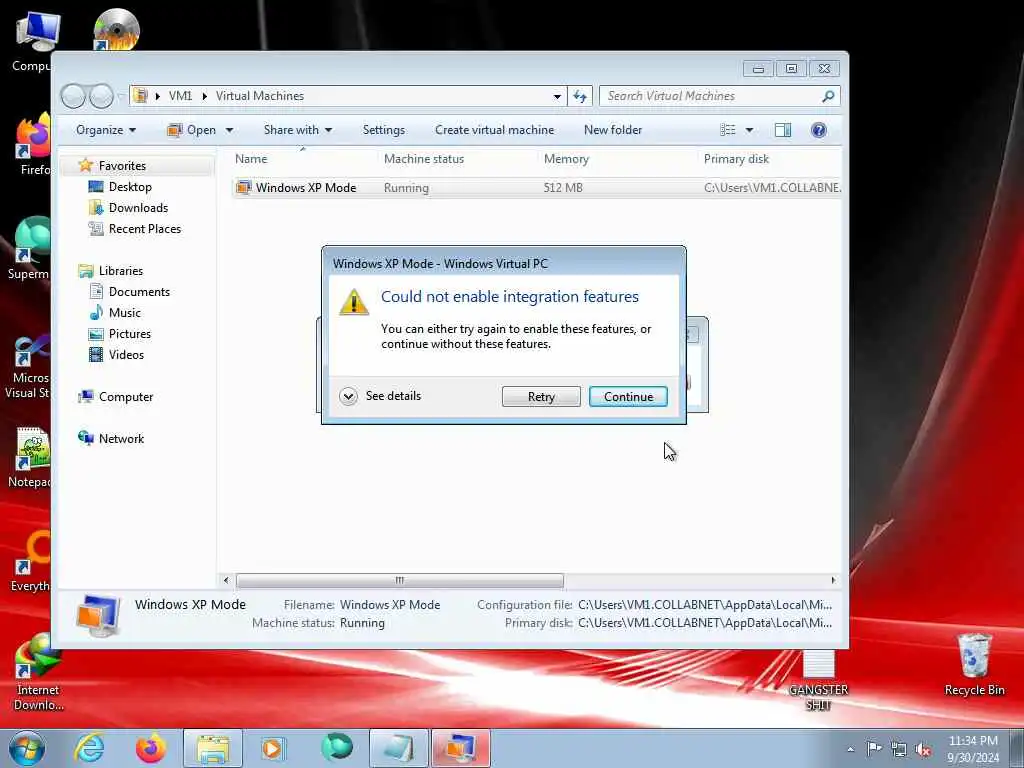Open the Windows Start menu
This screenshot has height=768, width=1024.
click(x=26, y=748)
